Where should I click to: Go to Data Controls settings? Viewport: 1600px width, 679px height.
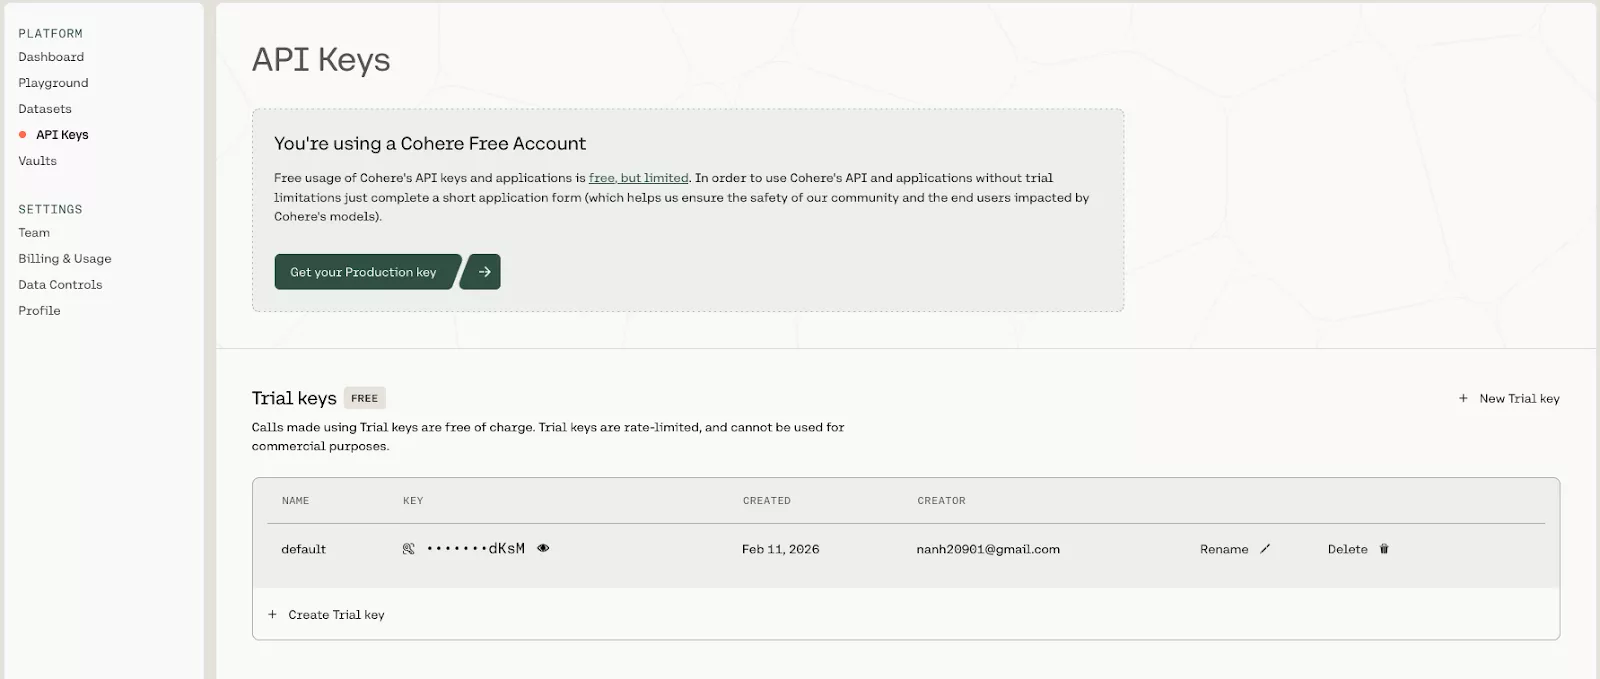(60, 285)
